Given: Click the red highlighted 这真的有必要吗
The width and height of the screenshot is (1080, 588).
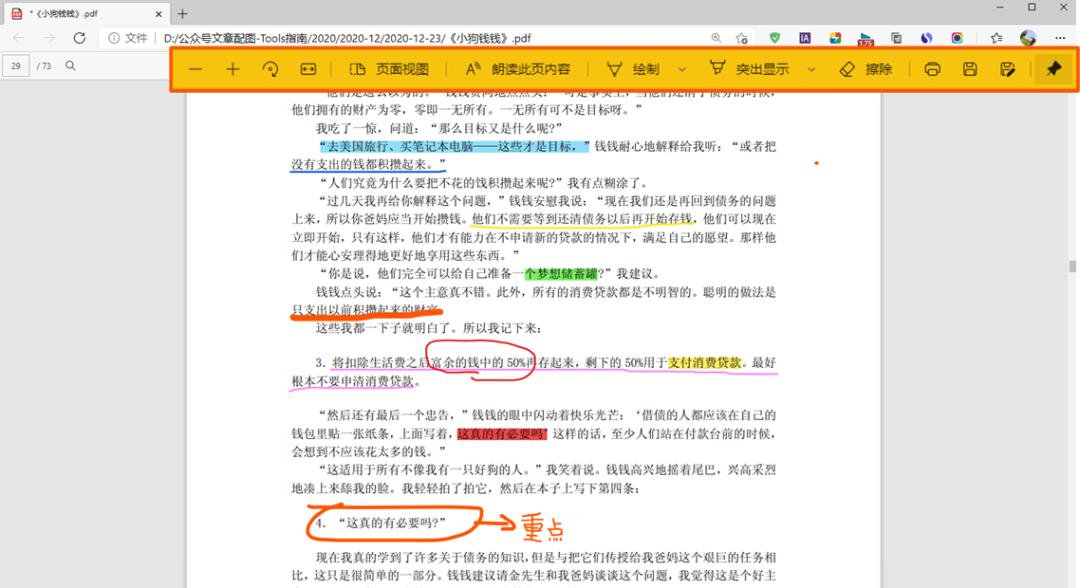Looking at the screenshot, I should point(501,434).
